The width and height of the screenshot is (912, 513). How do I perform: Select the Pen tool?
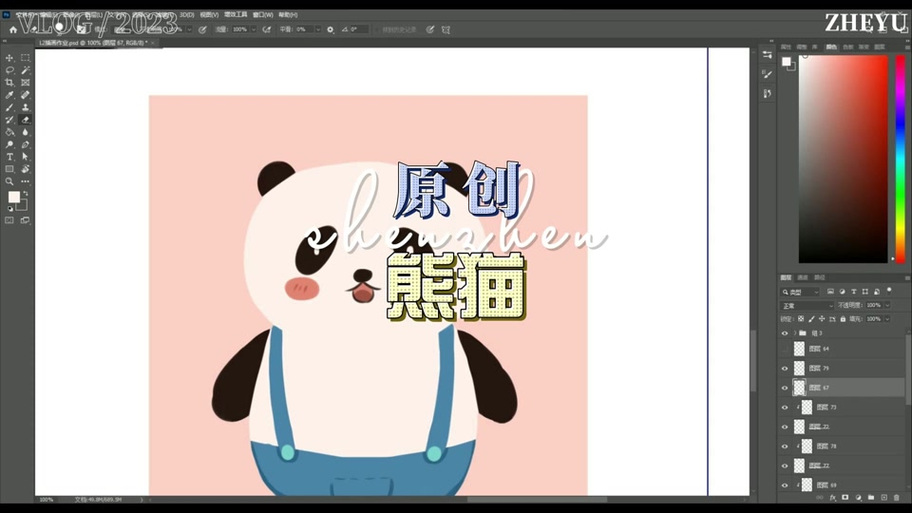pyautogui.click(x=25, y=144)
